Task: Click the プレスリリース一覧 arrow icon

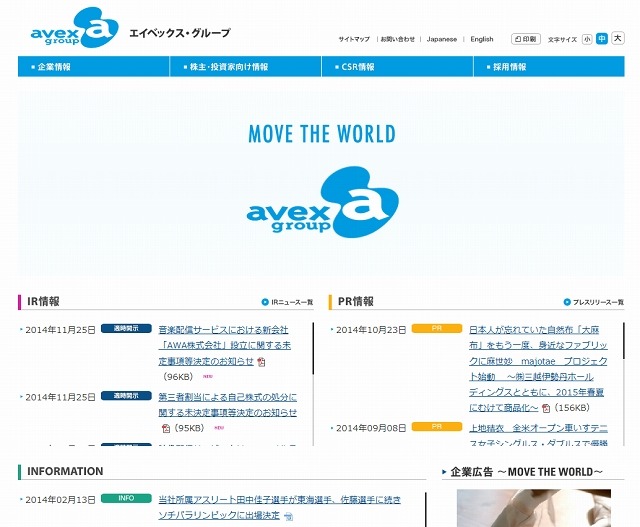Action: (x=567, y=302)
